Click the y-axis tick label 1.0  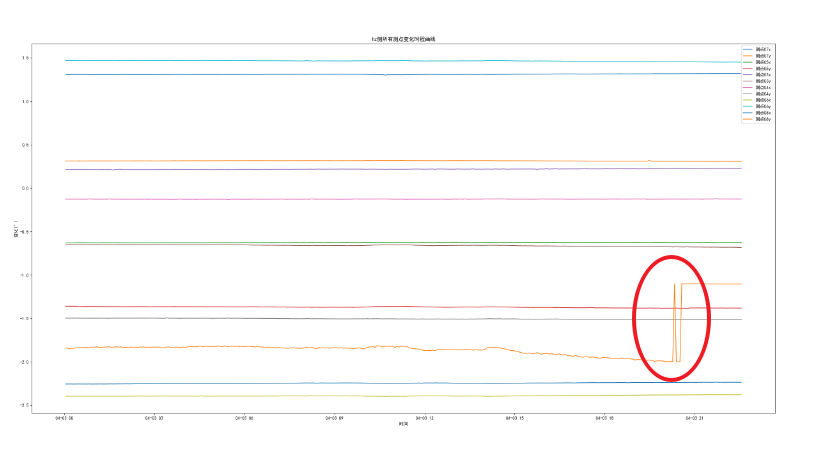pyautogui.click(x=22, y=101)
